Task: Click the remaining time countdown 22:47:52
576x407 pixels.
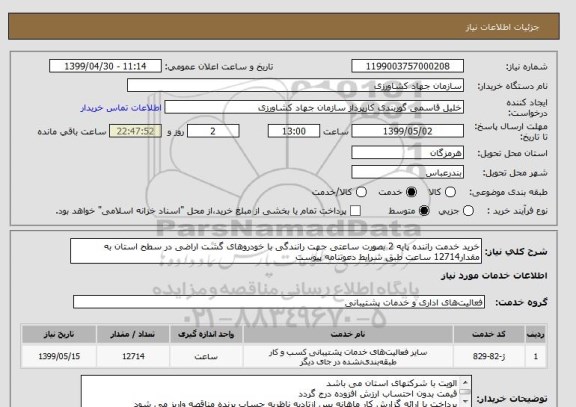Action: pos(135,131)
